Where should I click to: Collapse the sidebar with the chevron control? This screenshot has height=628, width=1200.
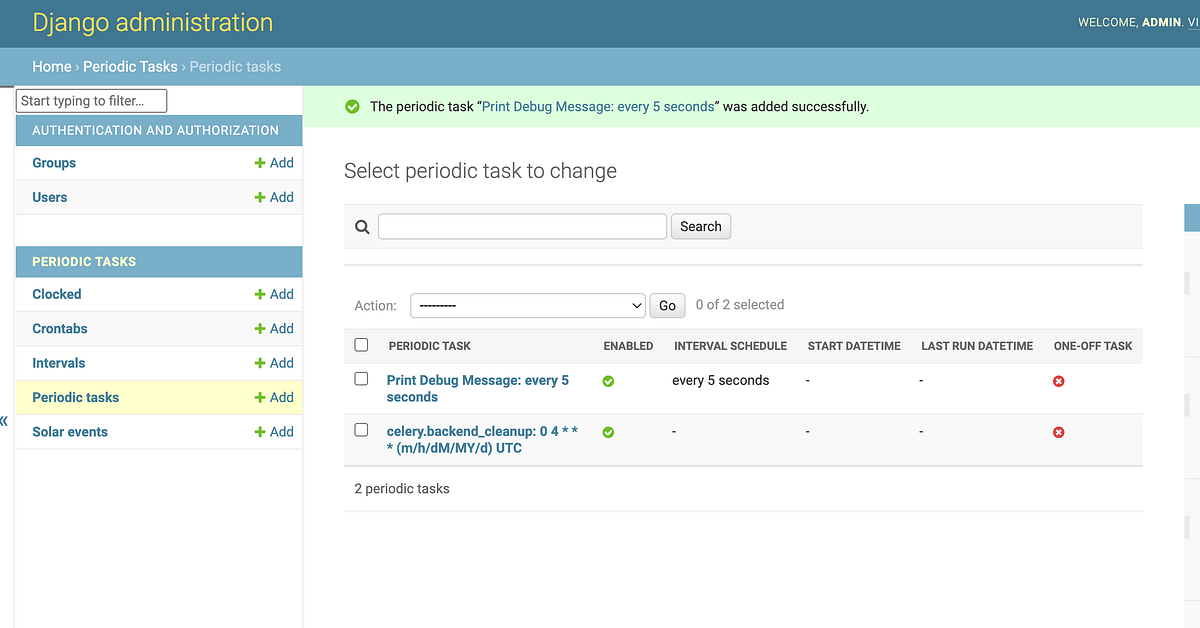coord(5,422)
